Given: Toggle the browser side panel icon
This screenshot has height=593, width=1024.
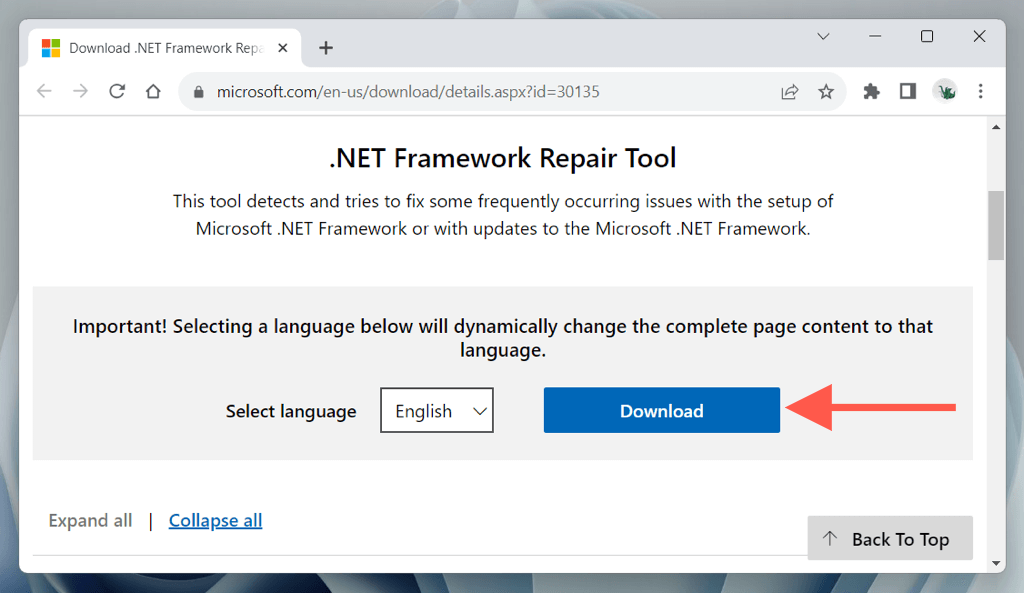Looking at the screenshot, I should [907, 92].
